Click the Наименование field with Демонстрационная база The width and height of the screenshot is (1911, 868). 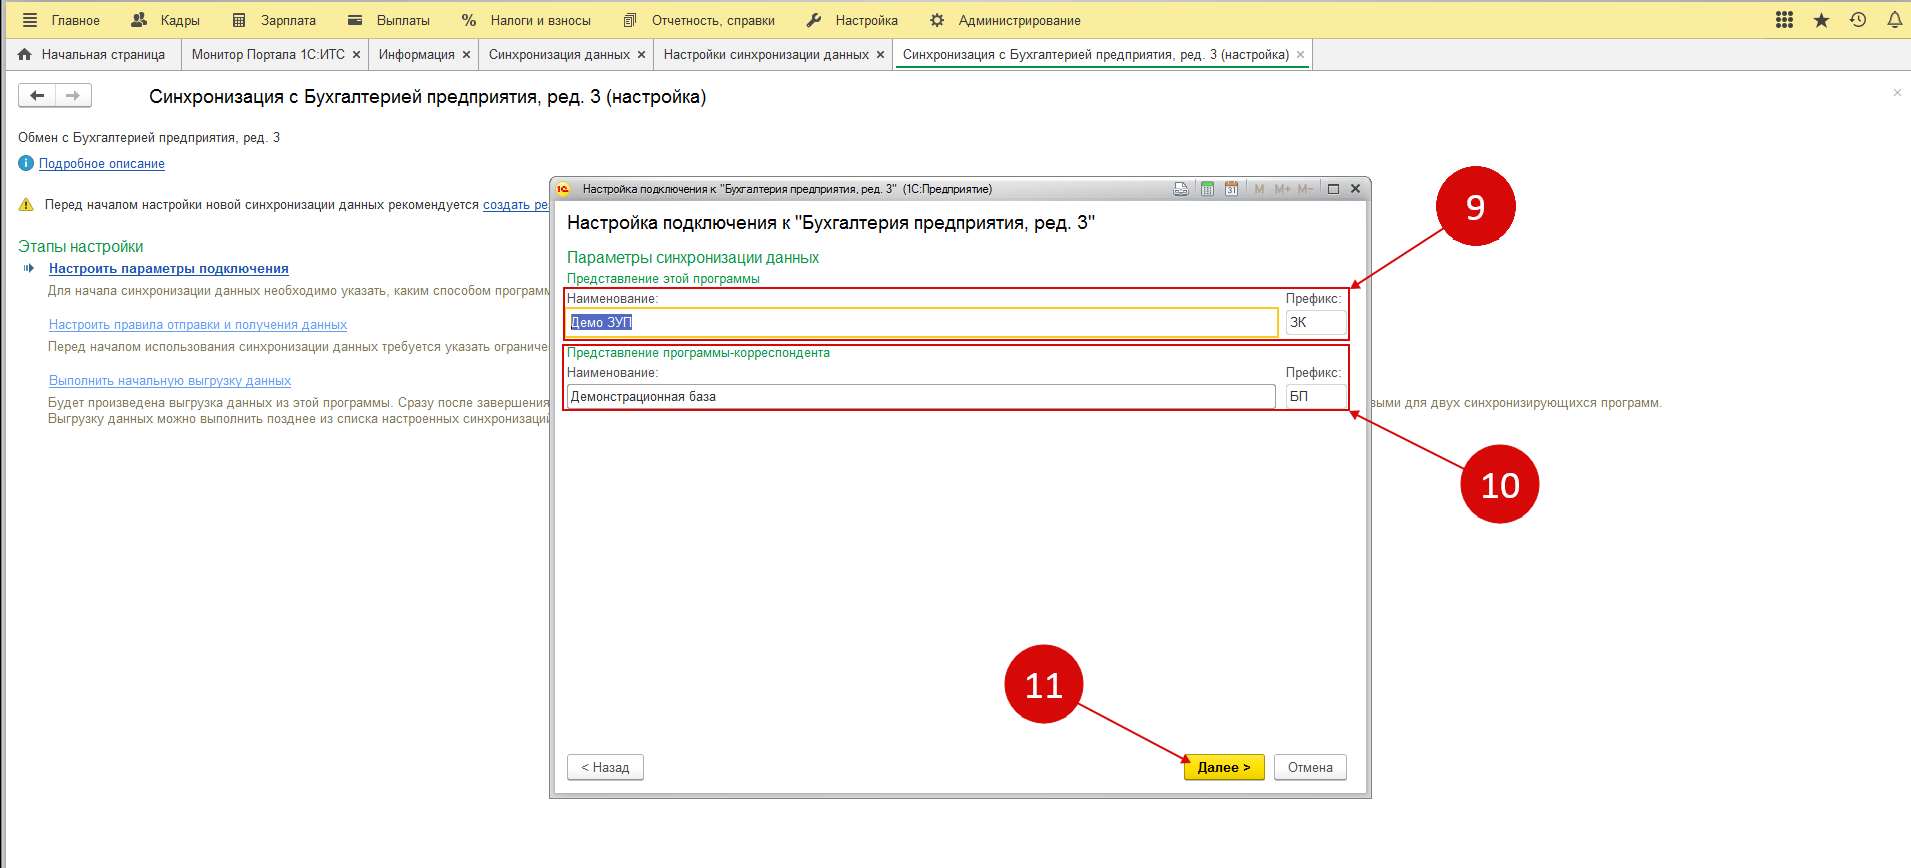[921, 396]
